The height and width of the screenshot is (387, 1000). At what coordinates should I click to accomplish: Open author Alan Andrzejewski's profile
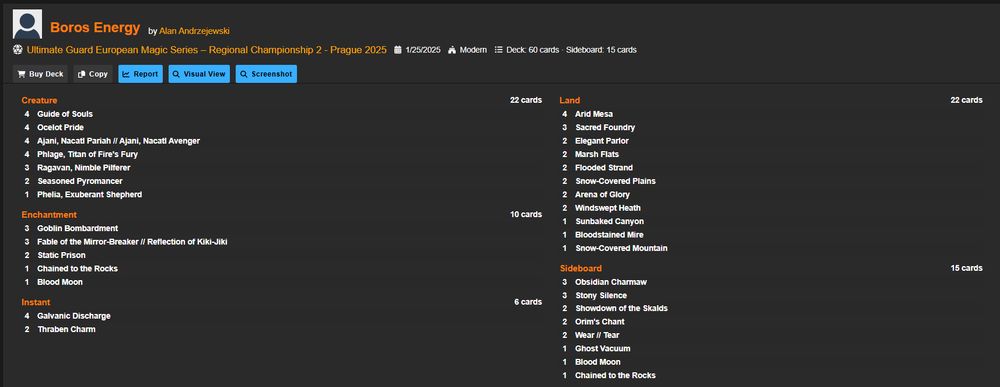click(195, 31)
